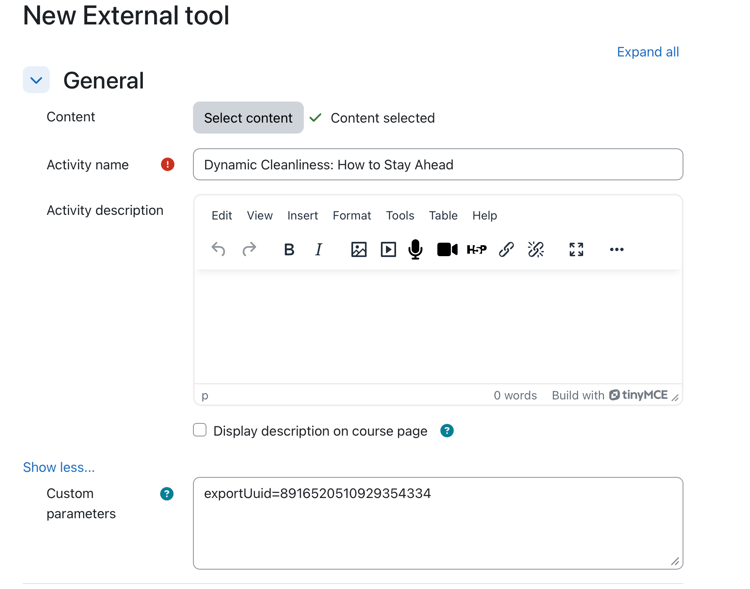
Task: Open the Insert menu
Action: coord(302,215)
